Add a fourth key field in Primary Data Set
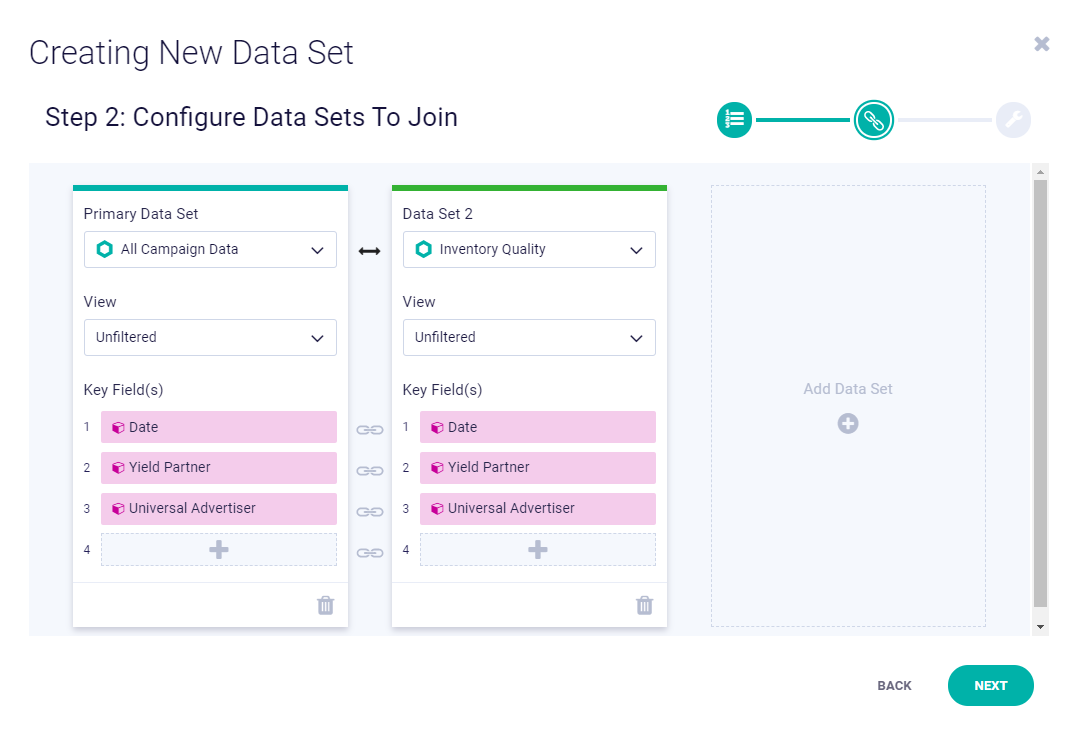Image resolution: width=1077 pixels, height=730 pixels. pos(219,549)
